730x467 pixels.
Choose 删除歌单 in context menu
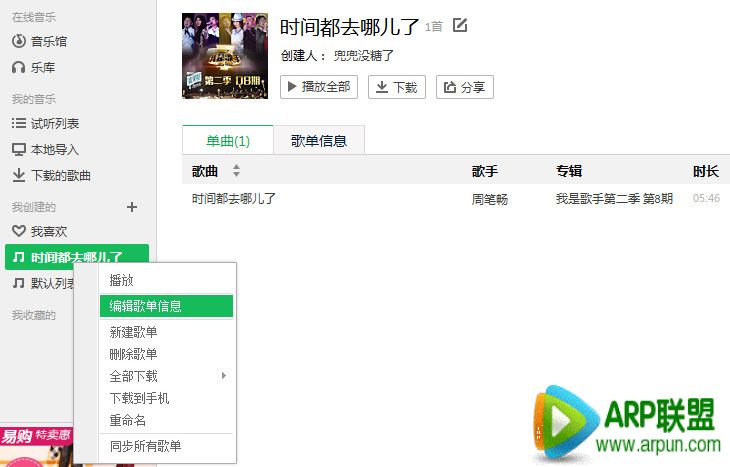point(166,354)
